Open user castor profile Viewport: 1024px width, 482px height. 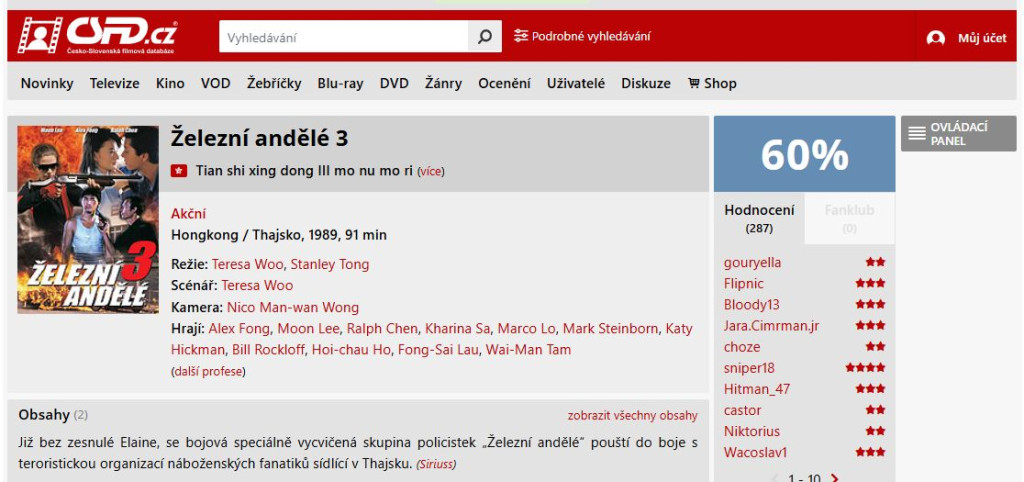coord(742,410)
